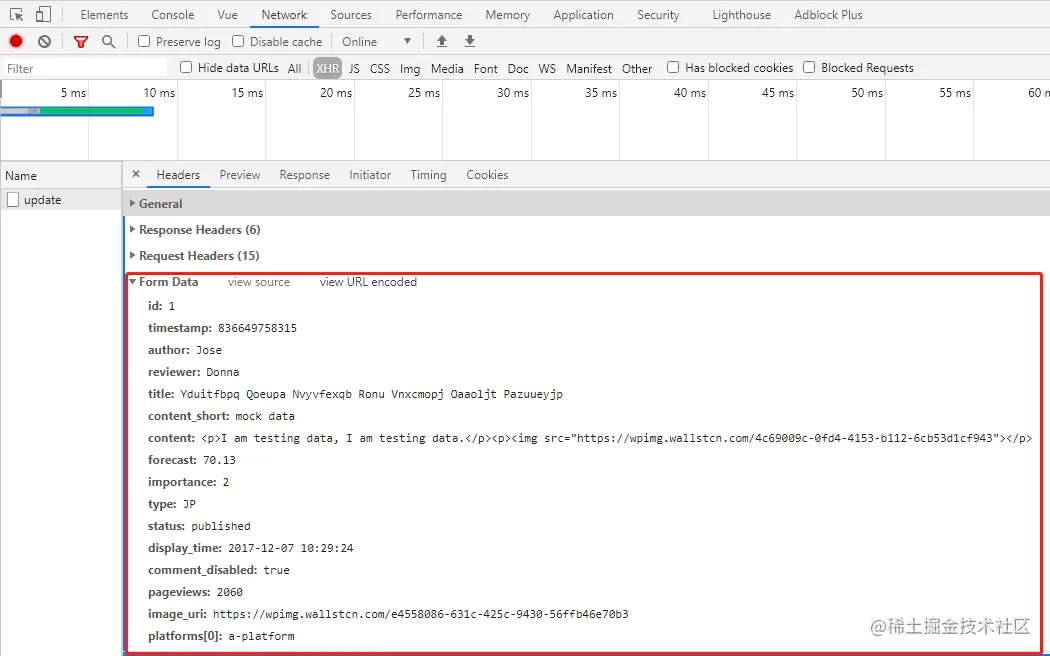Expand the General section

[132, 203]
